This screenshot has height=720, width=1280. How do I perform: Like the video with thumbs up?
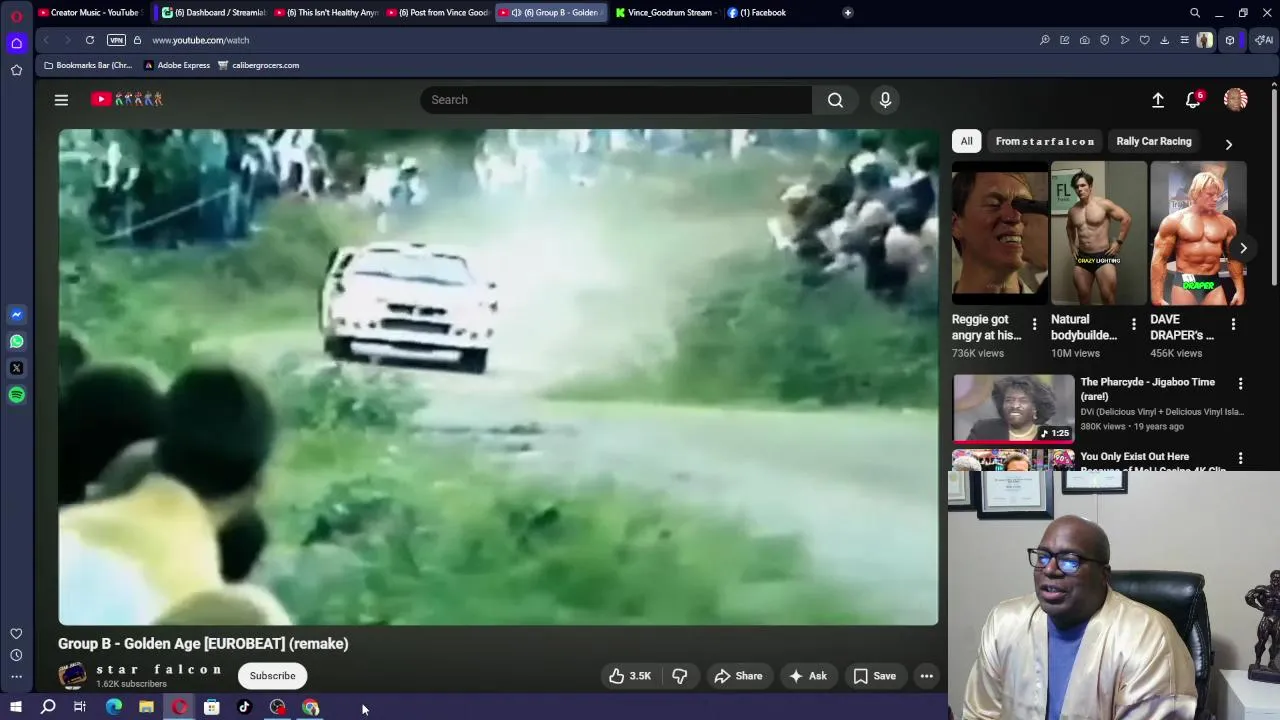click(x=629, y=676)
